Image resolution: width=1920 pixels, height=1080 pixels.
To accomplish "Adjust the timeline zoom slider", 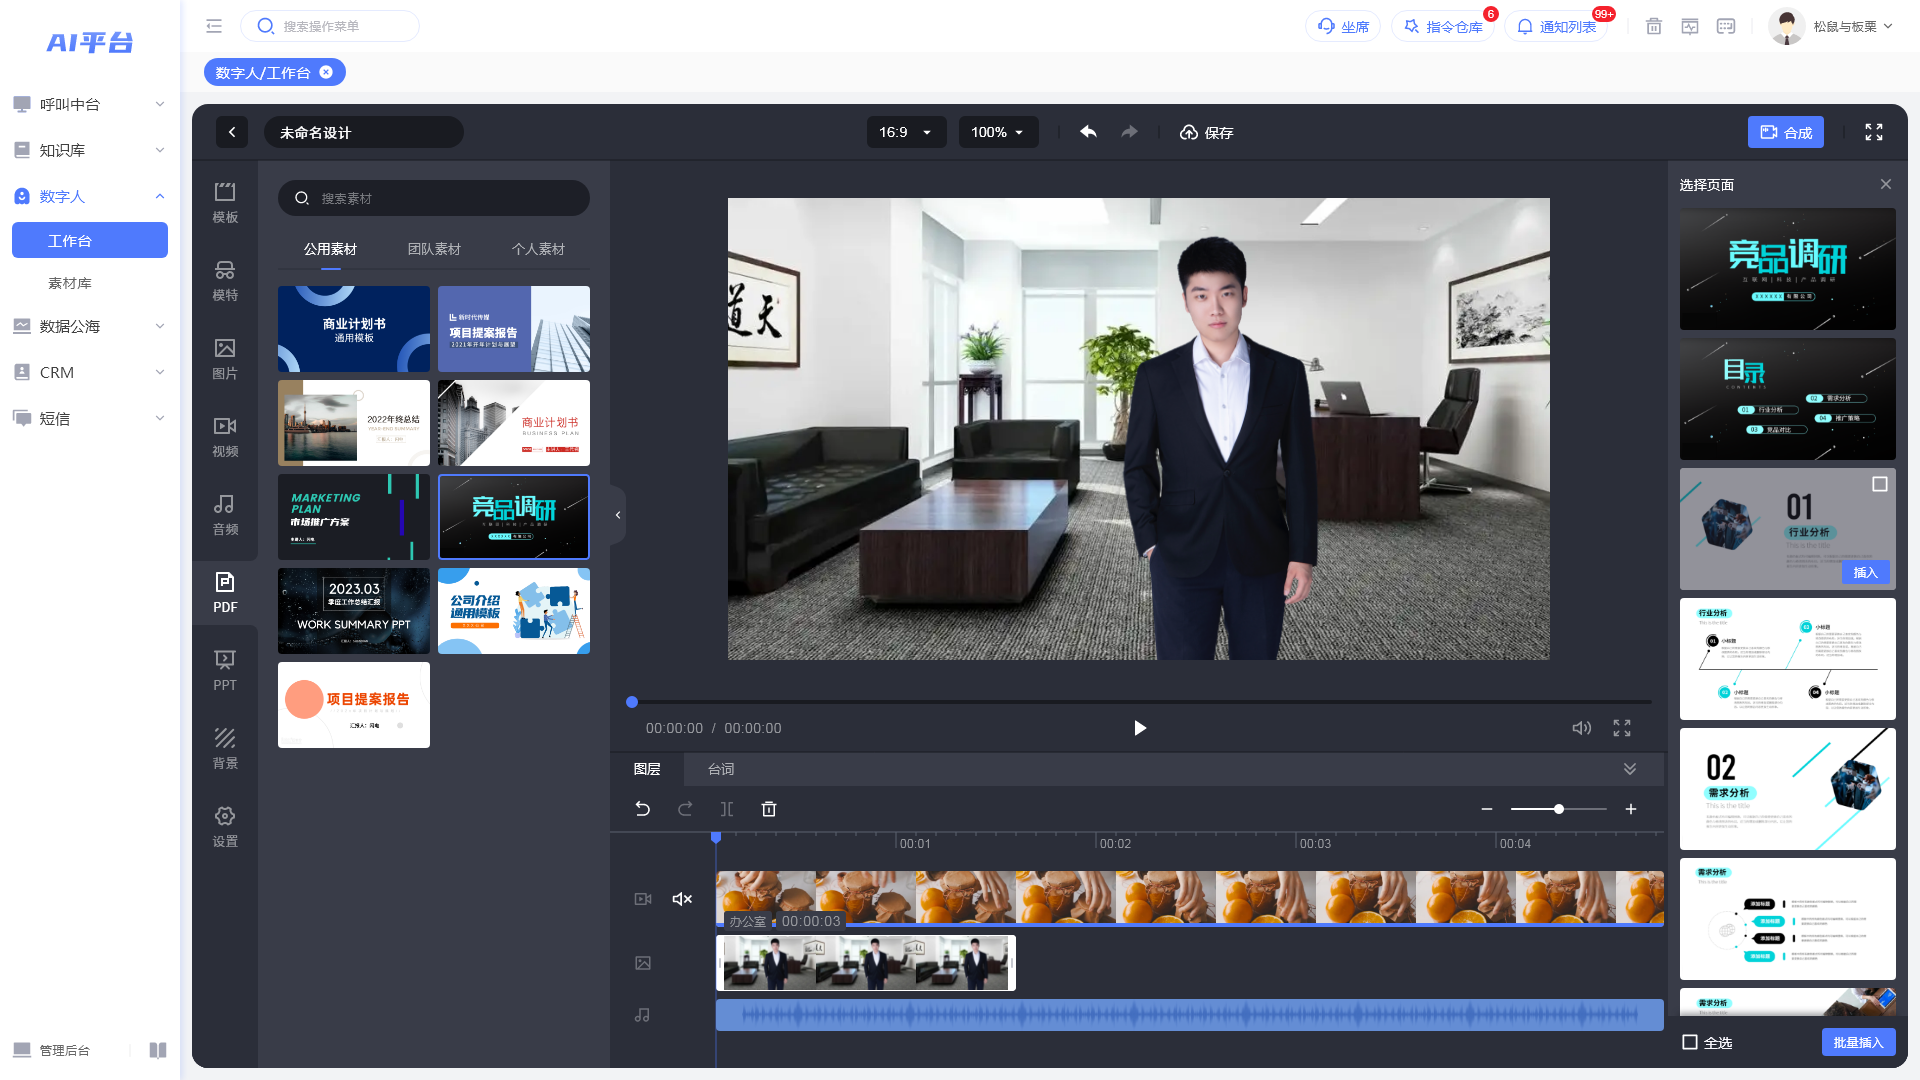I will [1559, 809].
